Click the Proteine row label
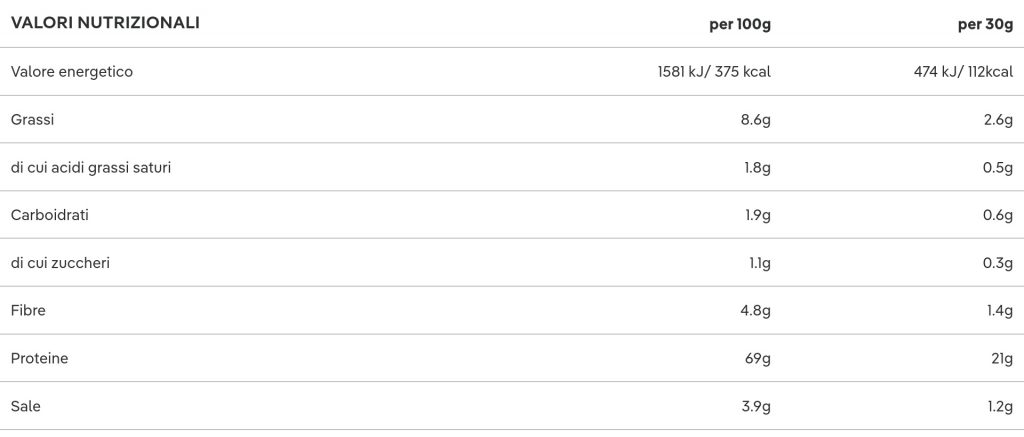1024x437 pixels. [x=39, y=359]
